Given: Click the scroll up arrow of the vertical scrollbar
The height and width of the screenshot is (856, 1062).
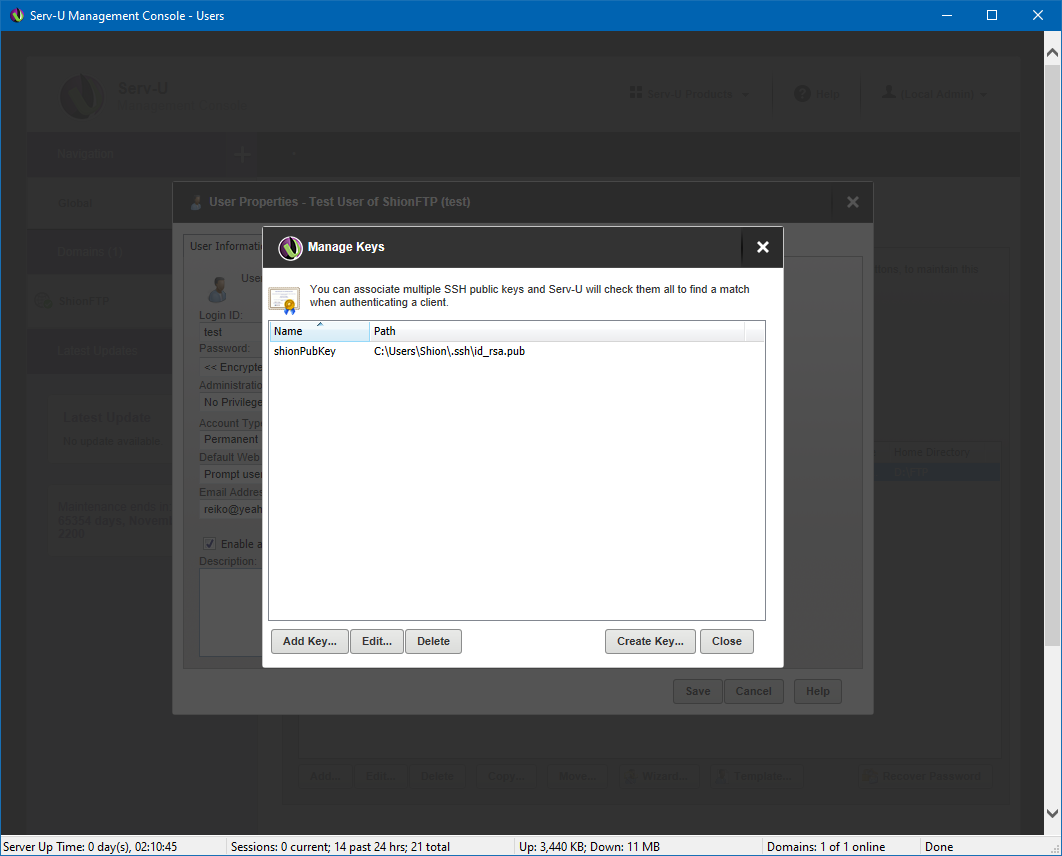Looking at the screenshot, I should 1052,52.
